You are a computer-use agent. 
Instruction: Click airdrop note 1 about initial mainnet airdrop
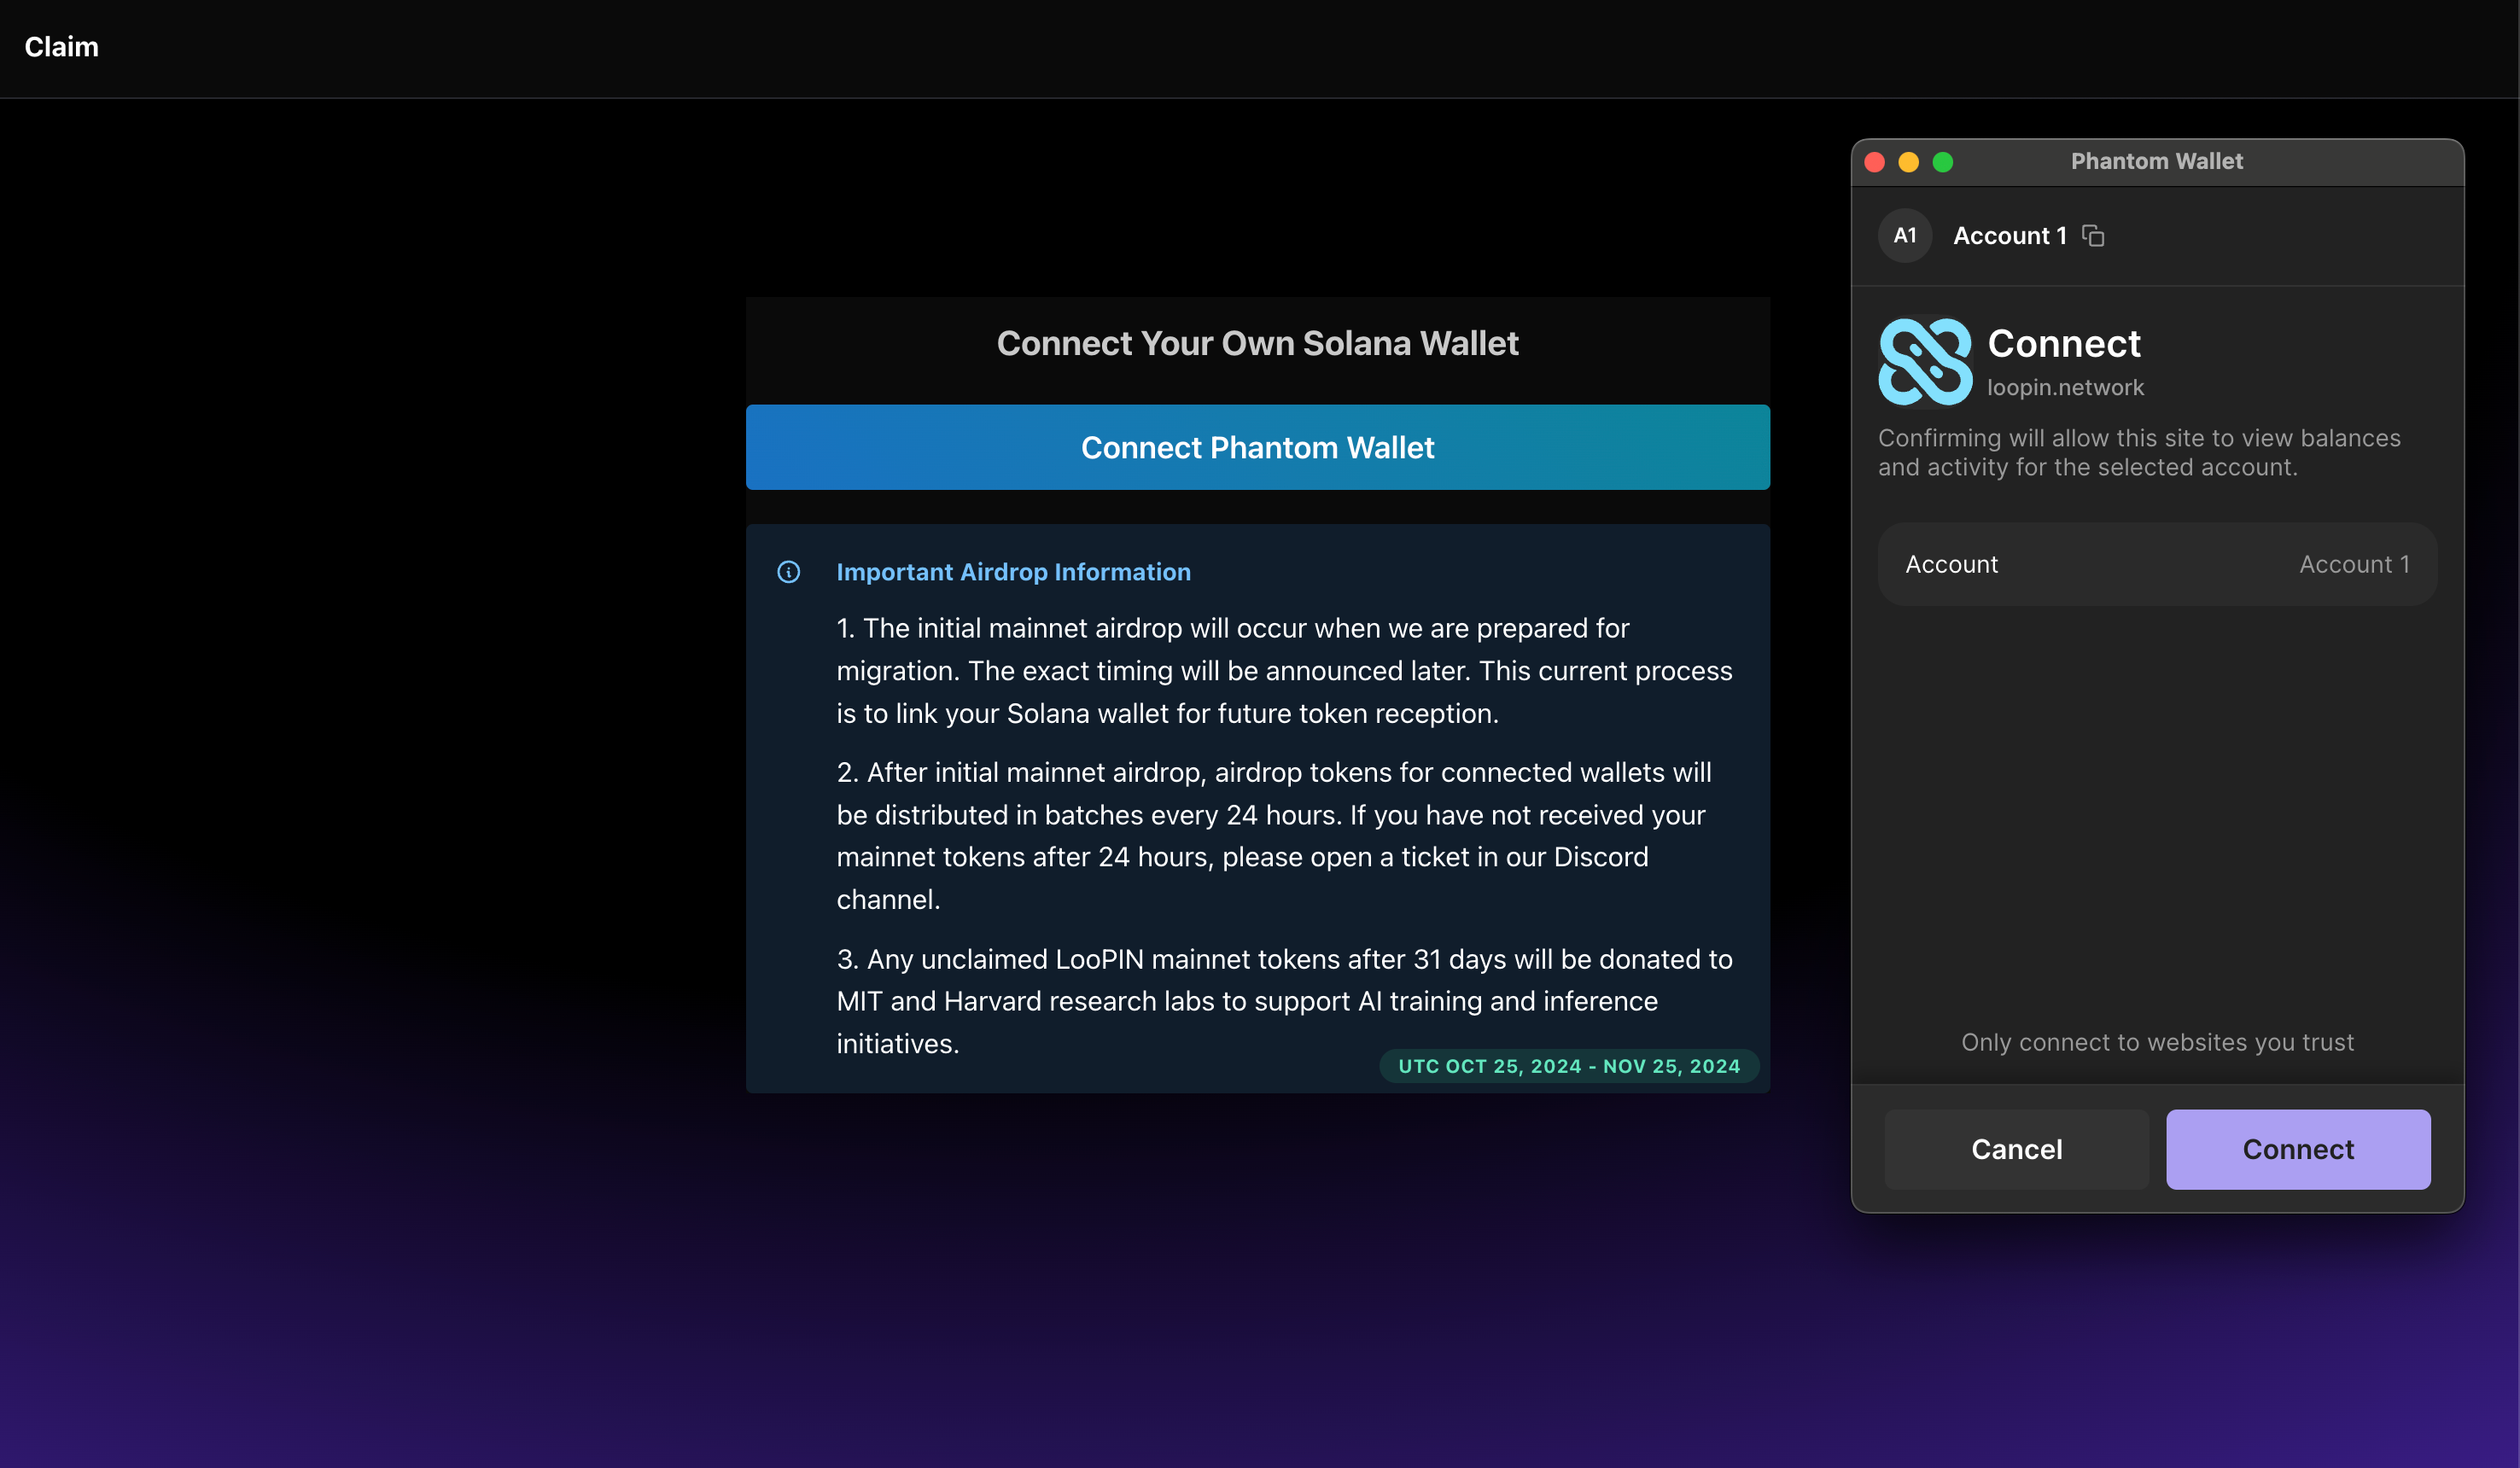coord(1285,670)
